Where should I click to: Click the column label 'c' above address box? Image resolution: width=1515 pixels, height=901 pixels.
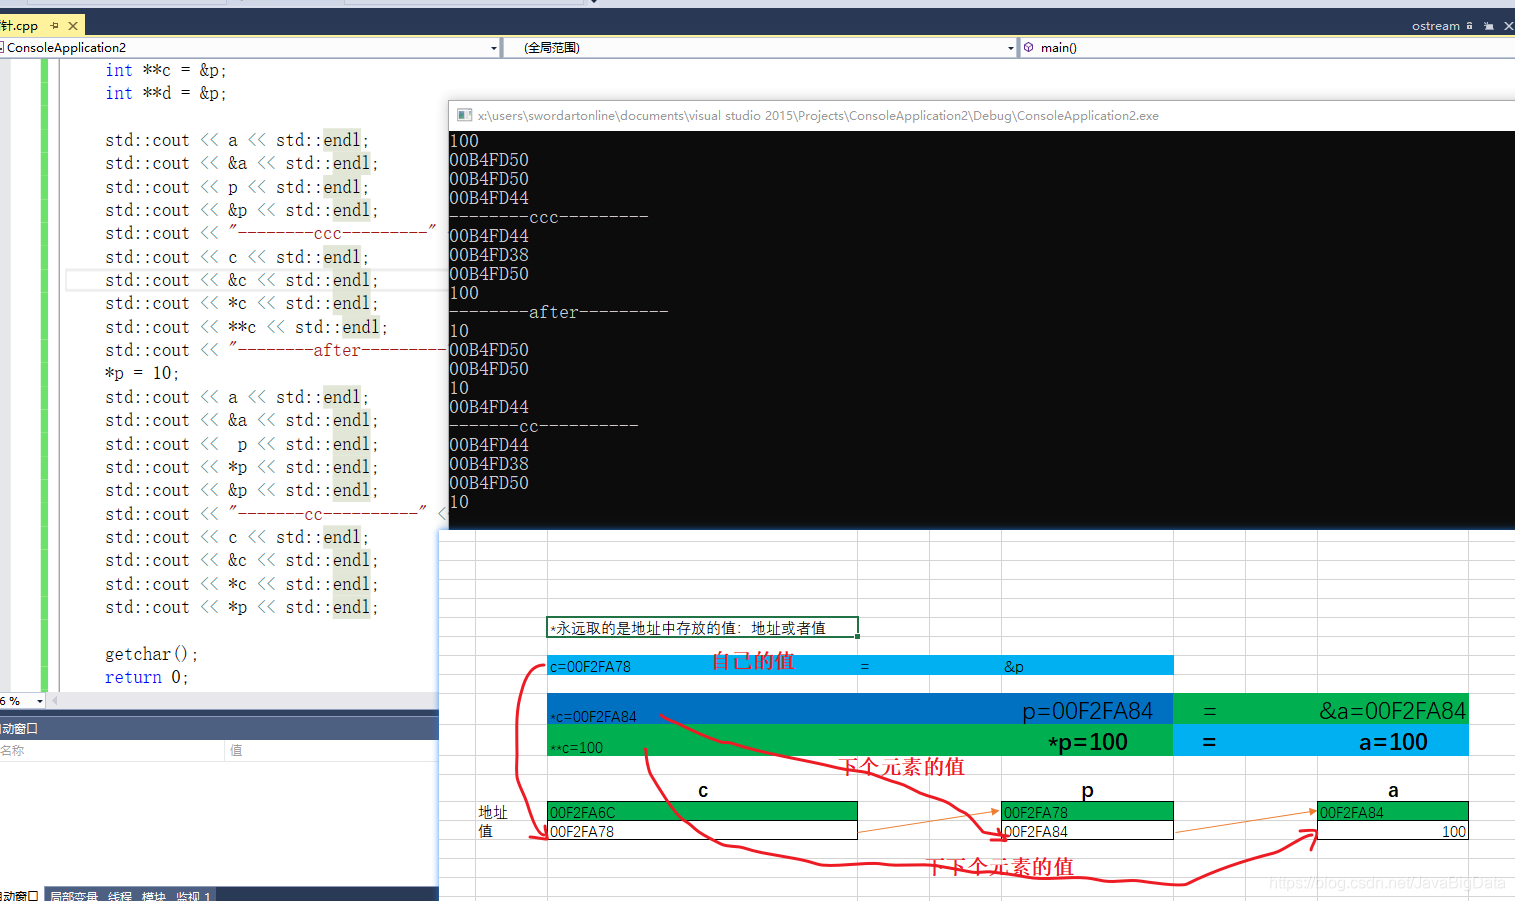[703, 791]
